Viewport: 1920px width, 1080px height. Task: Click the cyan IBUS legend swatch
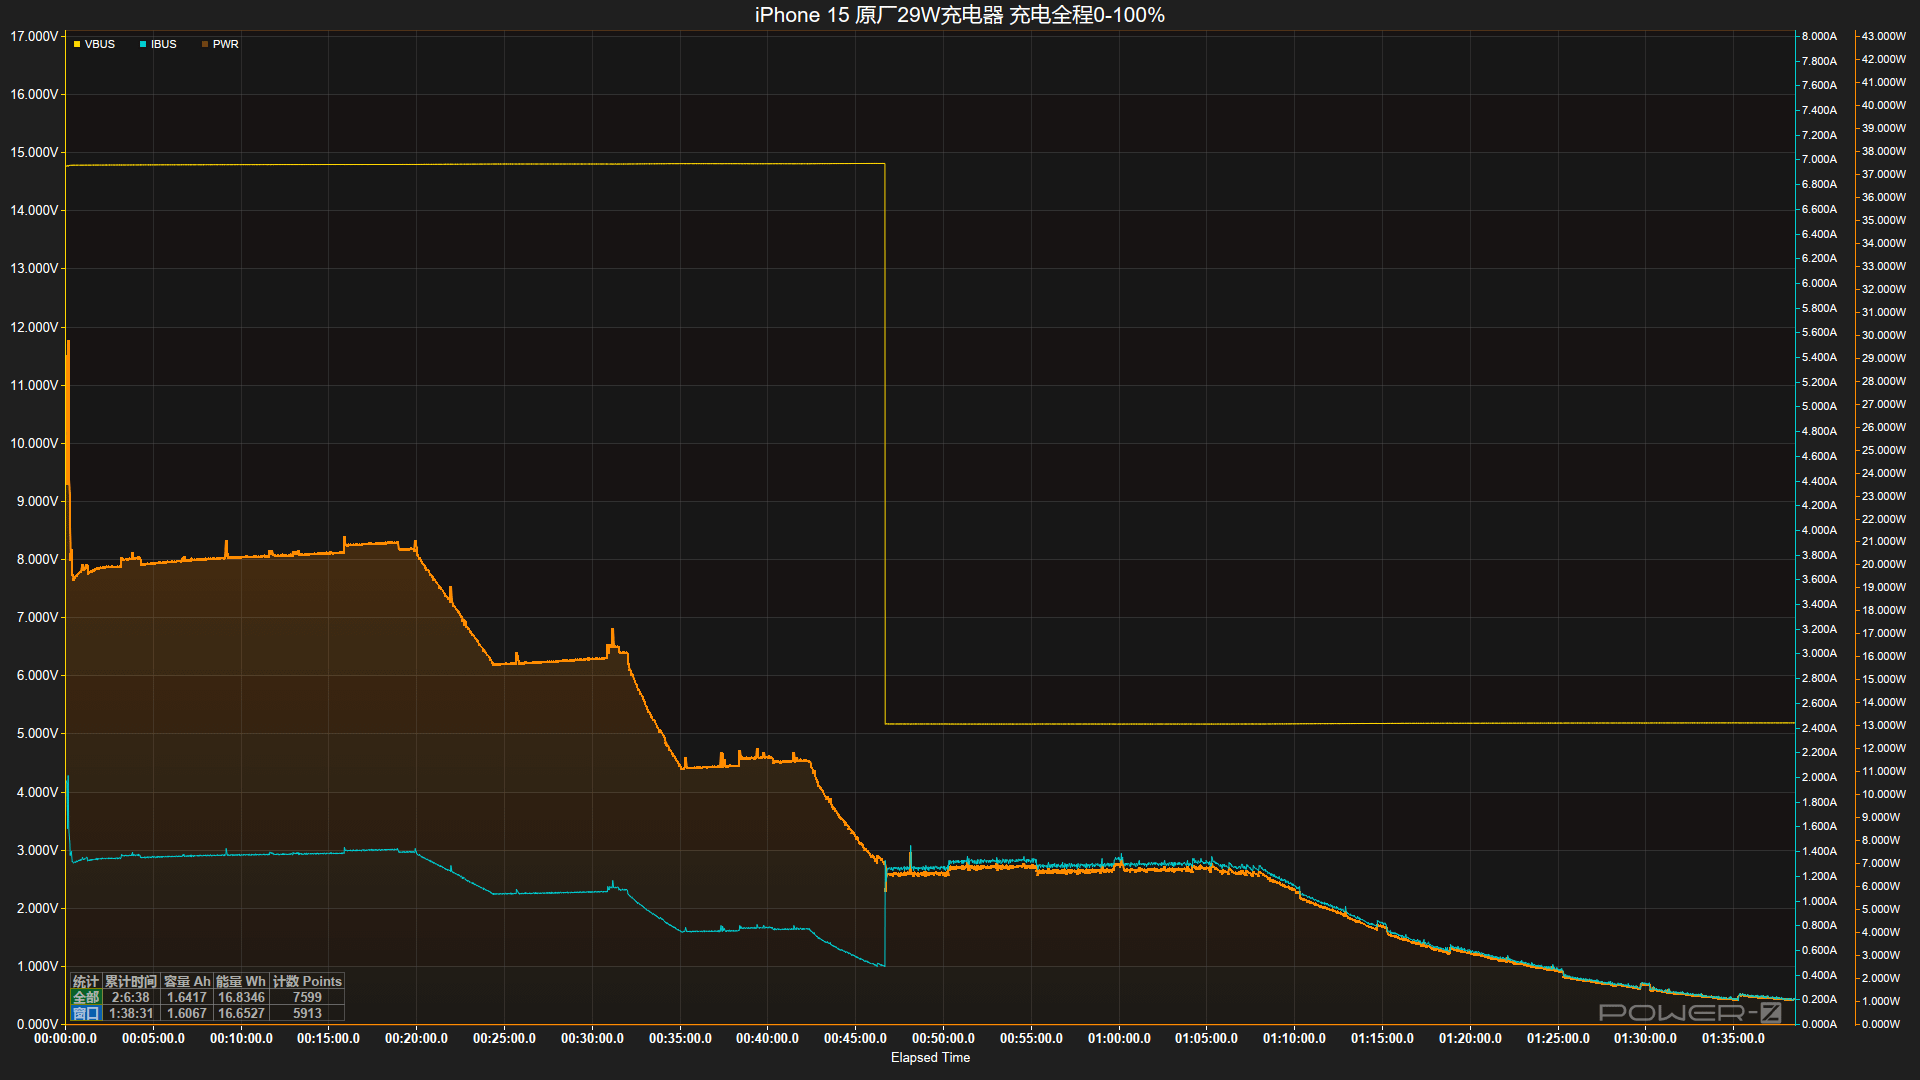(x=143, y=44)
